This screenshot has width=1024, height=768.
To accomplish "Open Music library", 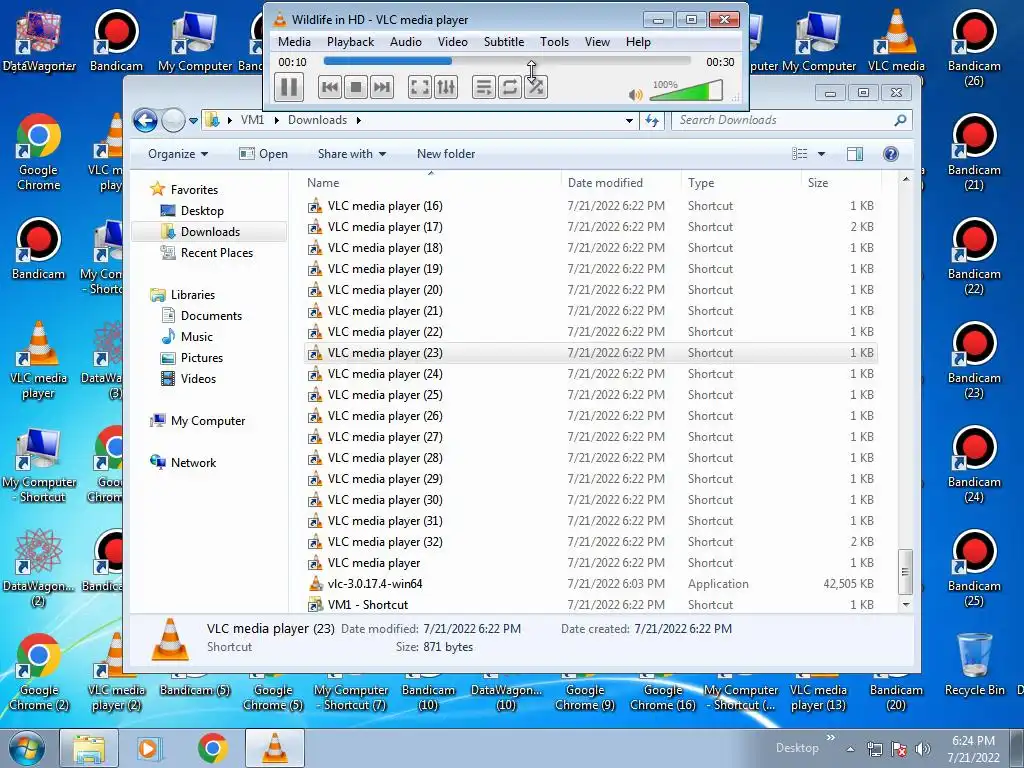I will (197, 337).
